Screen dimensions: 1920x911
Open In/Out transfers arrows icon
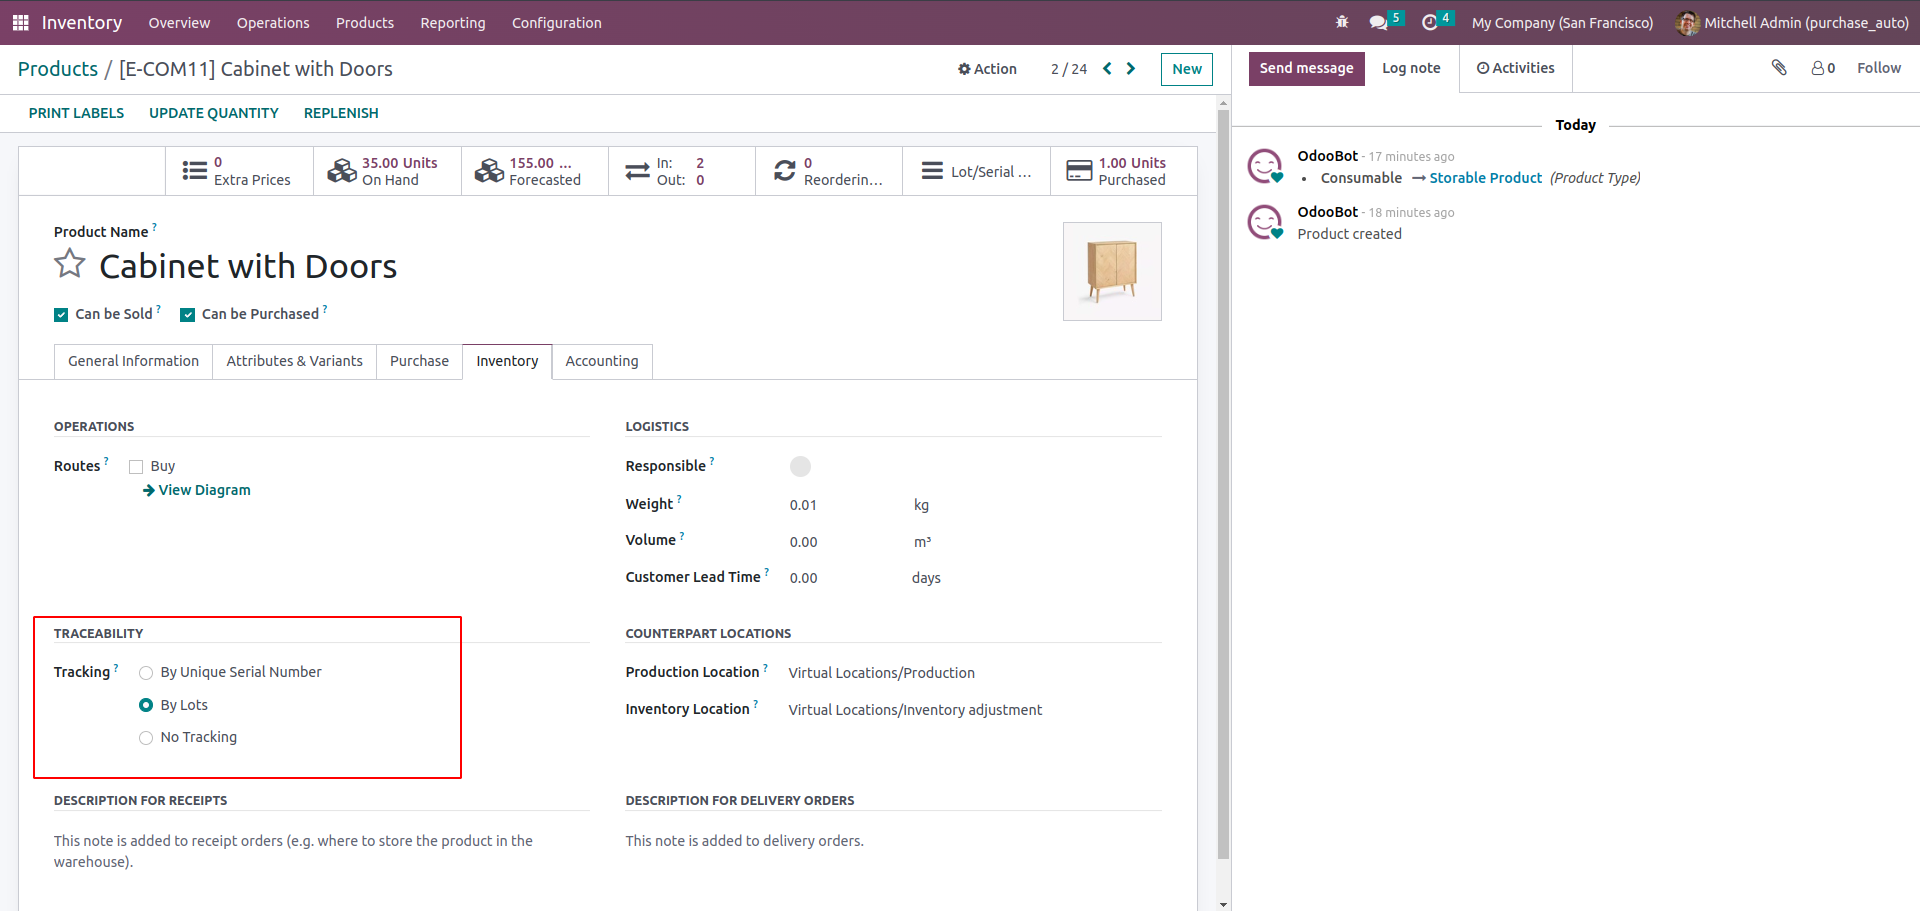[x=637, y=171]
